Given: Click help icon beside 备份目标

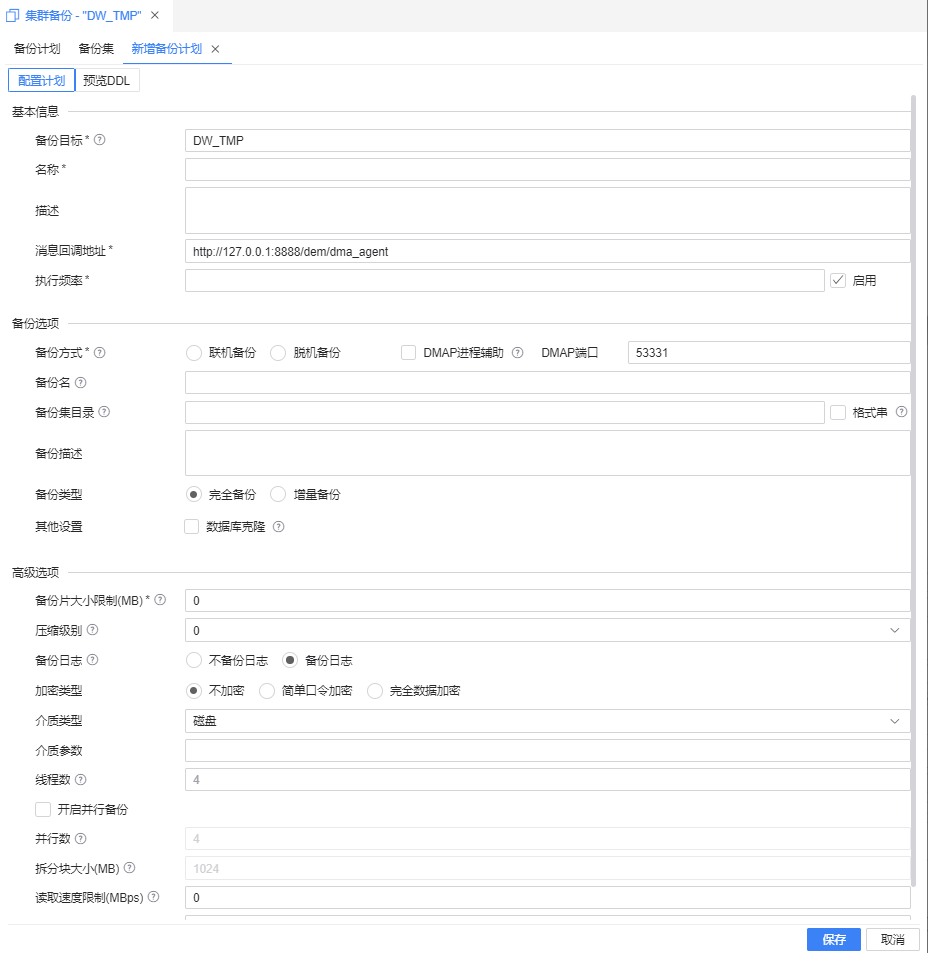Looking at the screenshot, I should click(100, 140).
